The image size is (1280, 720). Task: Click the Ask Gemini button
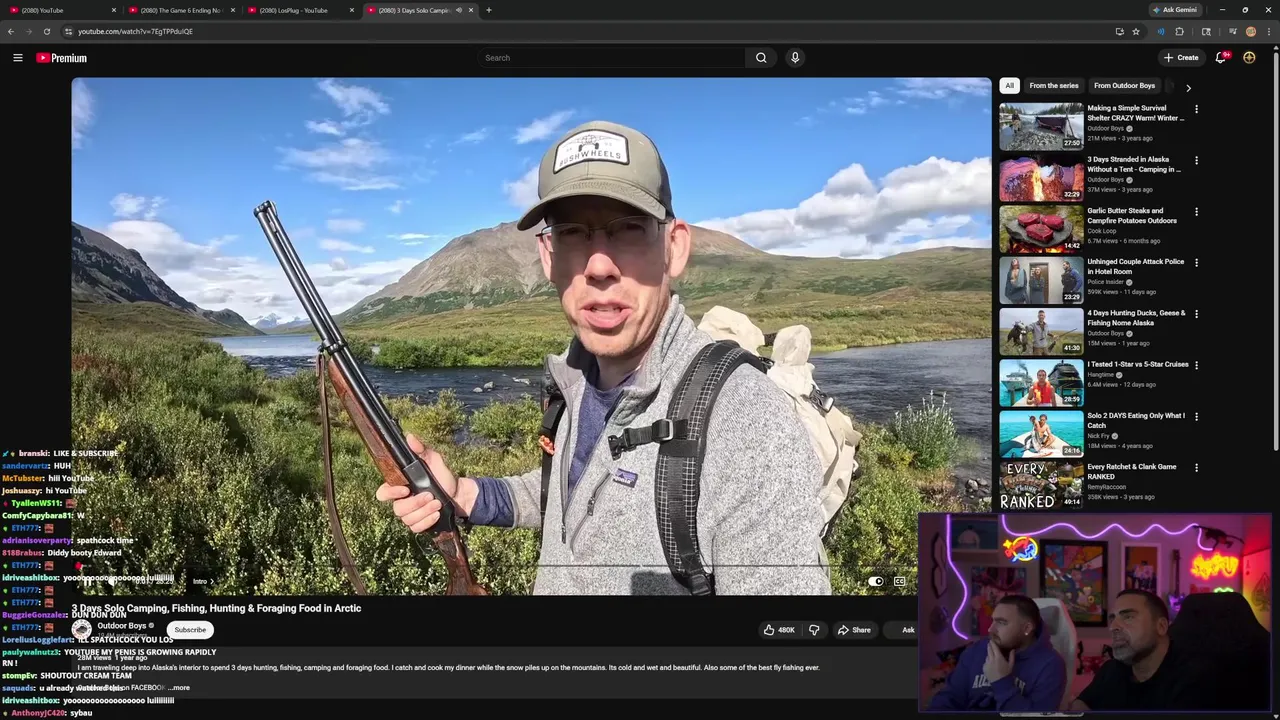point(1174,10)
